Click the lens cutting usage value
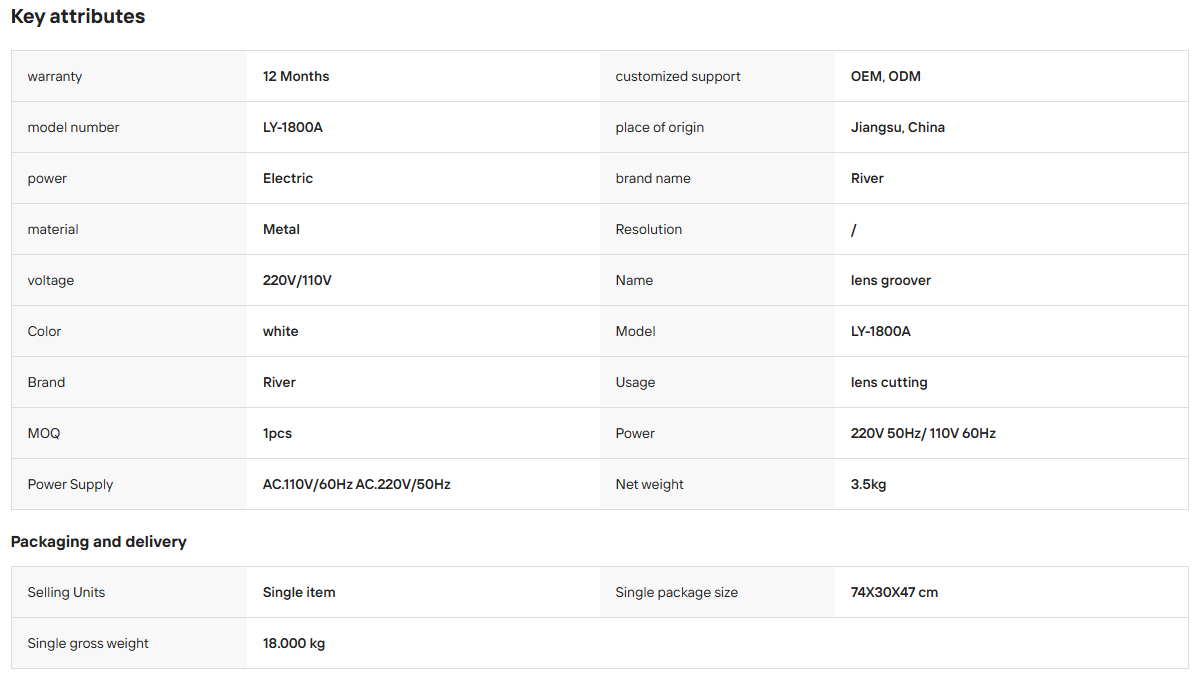1197x677 pixels. pos(889,382)
